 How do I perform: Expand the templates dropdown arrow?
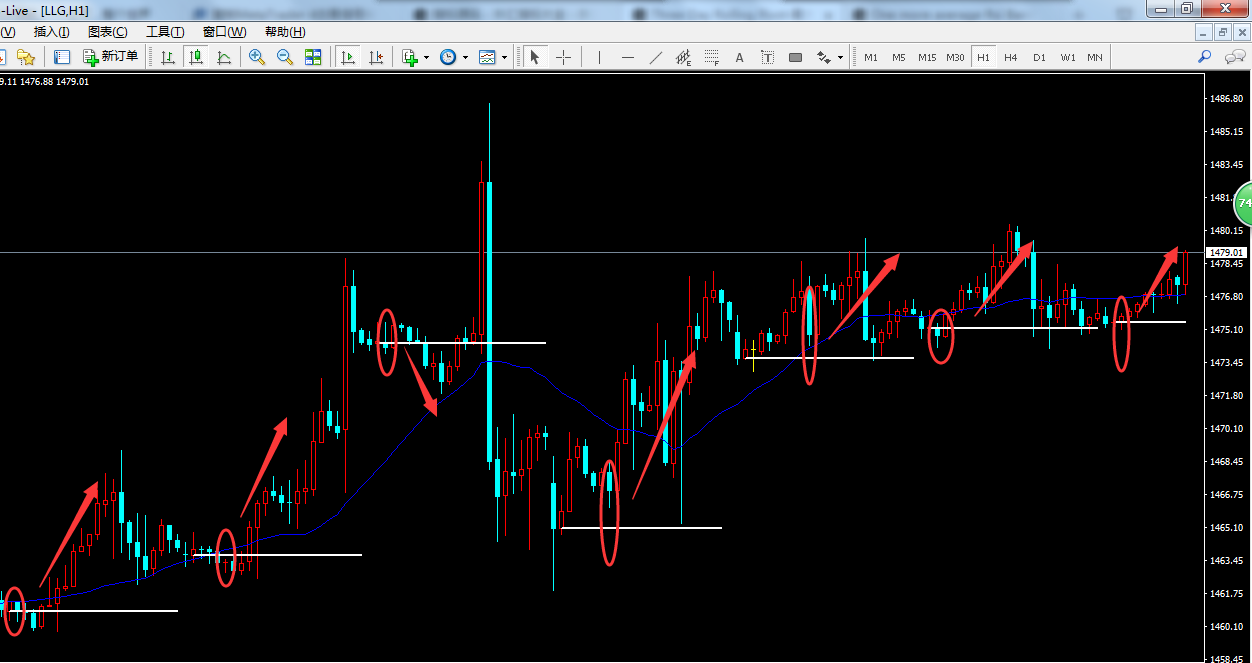(504, 57)
